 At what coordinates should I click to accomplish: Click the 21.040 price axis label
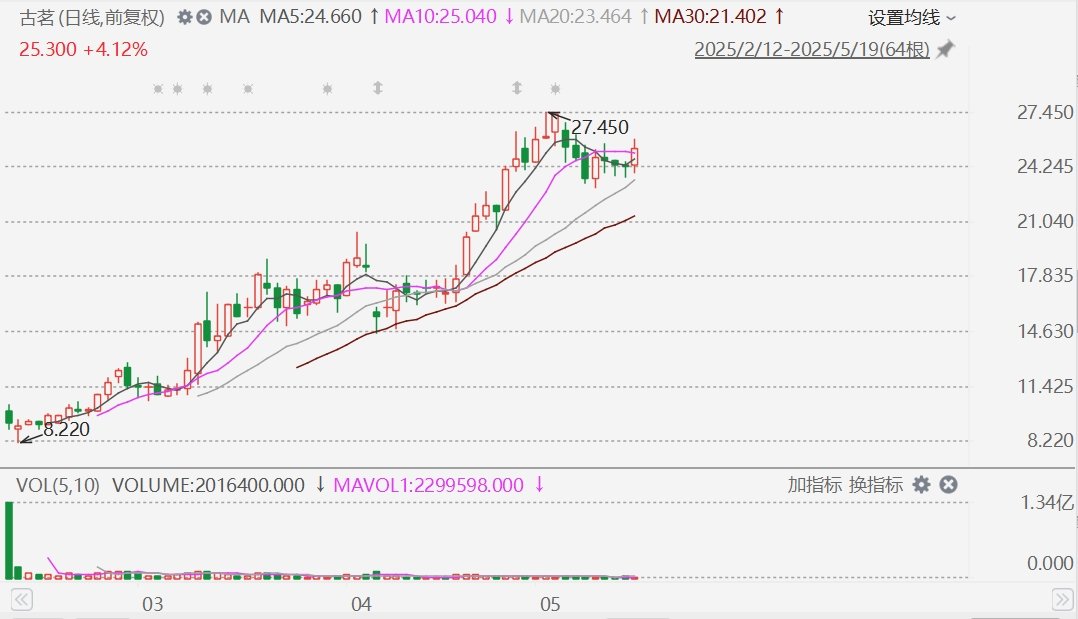(1045, 221)
